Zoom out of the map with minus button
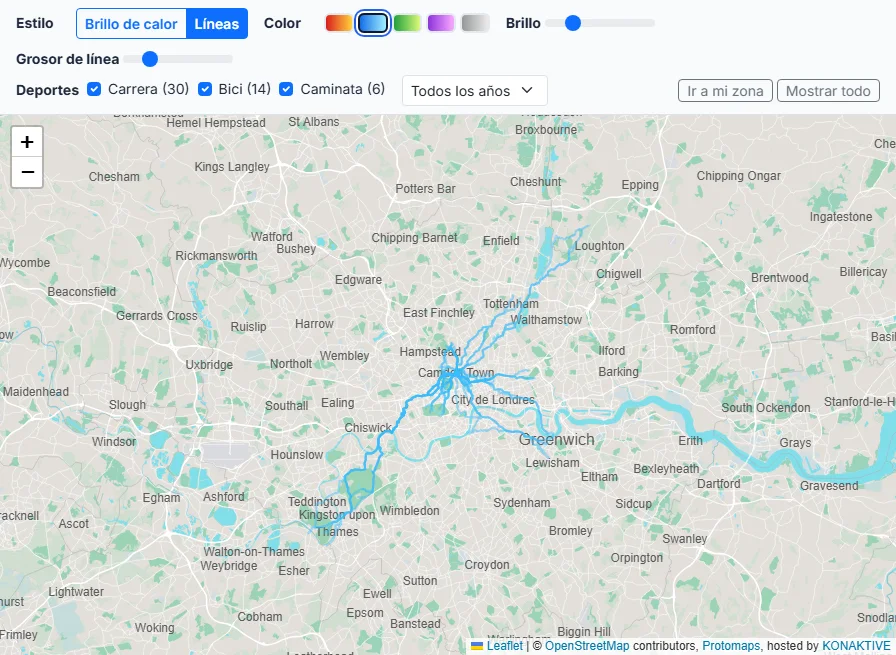Image resolution: width=896 pixels, height=655 pixels. (27, 172)
